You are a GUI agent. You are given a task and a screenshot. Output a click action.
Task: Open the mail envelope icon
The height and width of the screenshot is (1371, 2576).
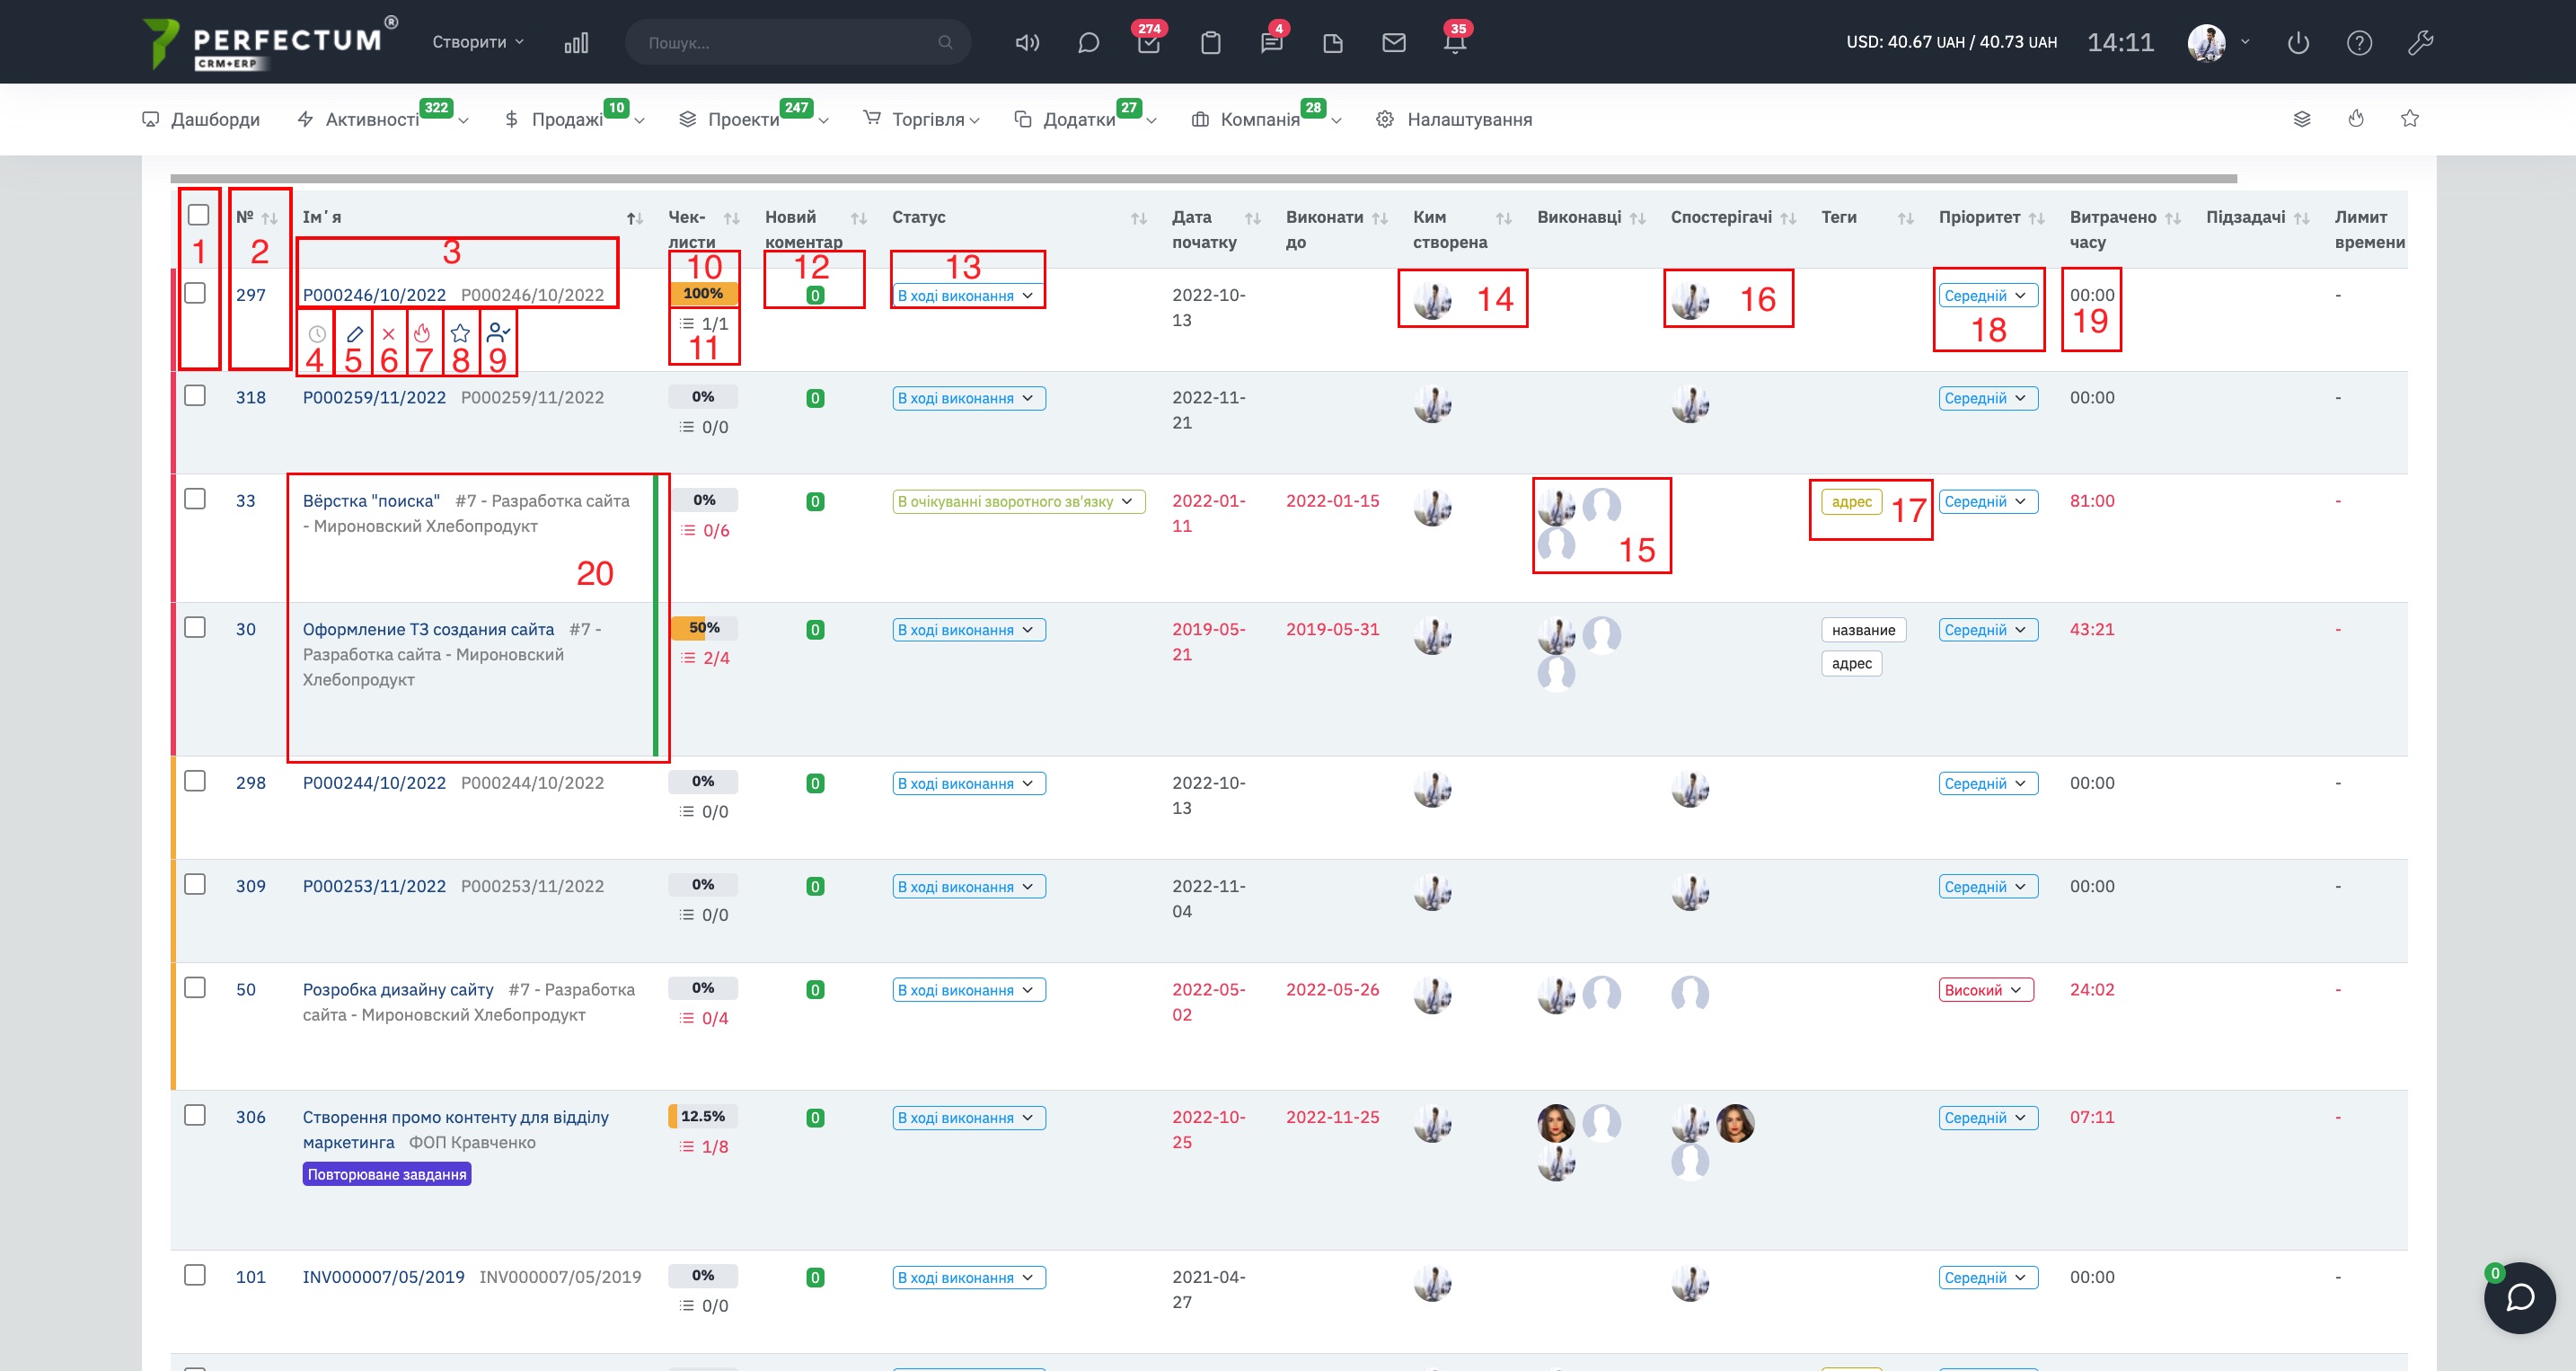click(x=1394, y=43)
